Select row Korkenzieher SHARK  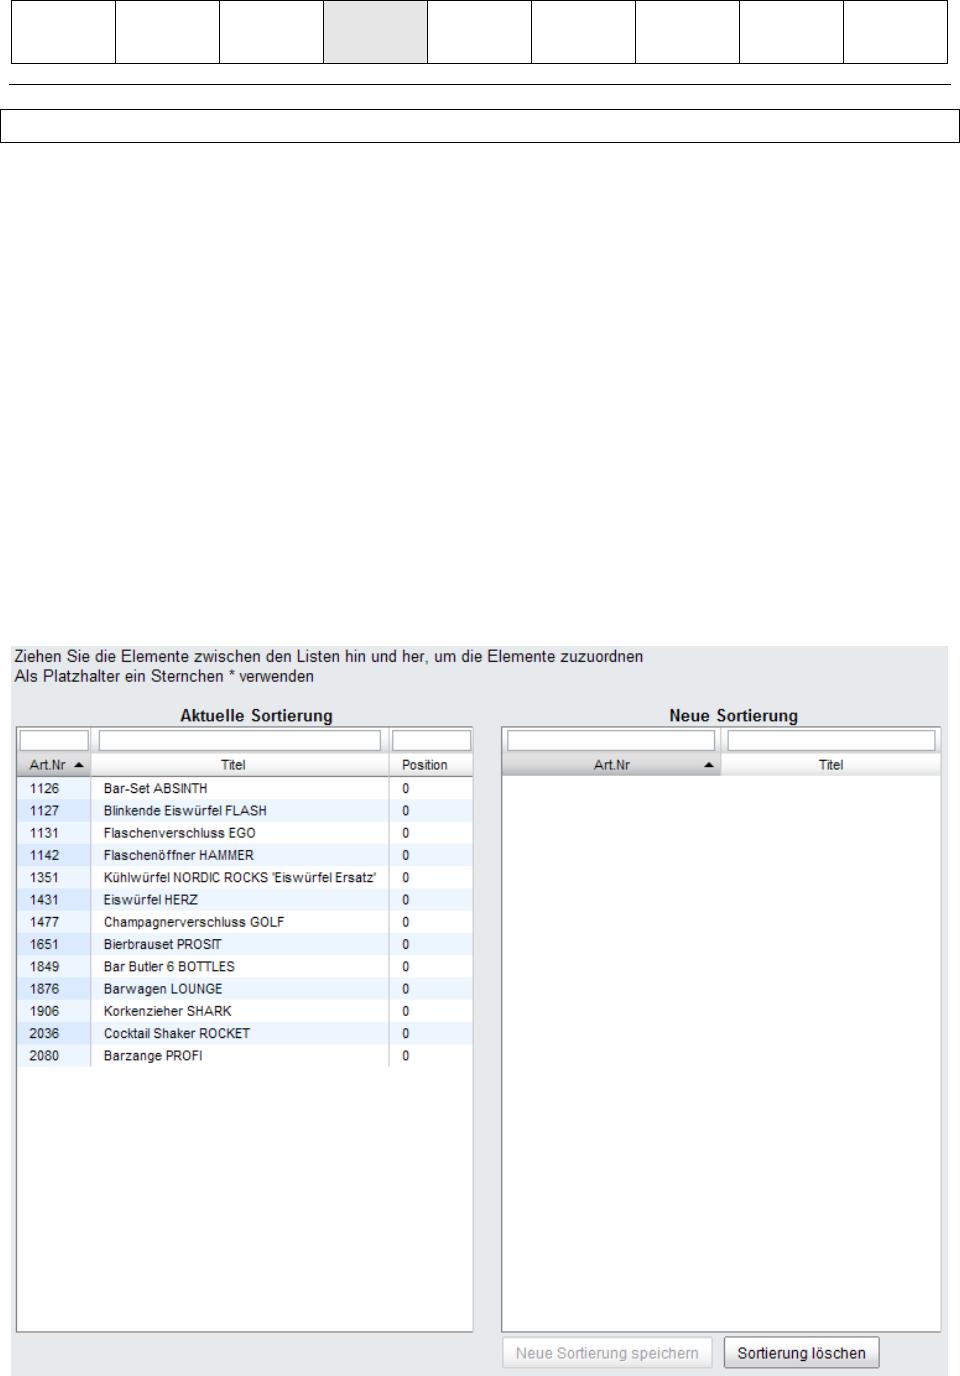[x=245, y=1011]
